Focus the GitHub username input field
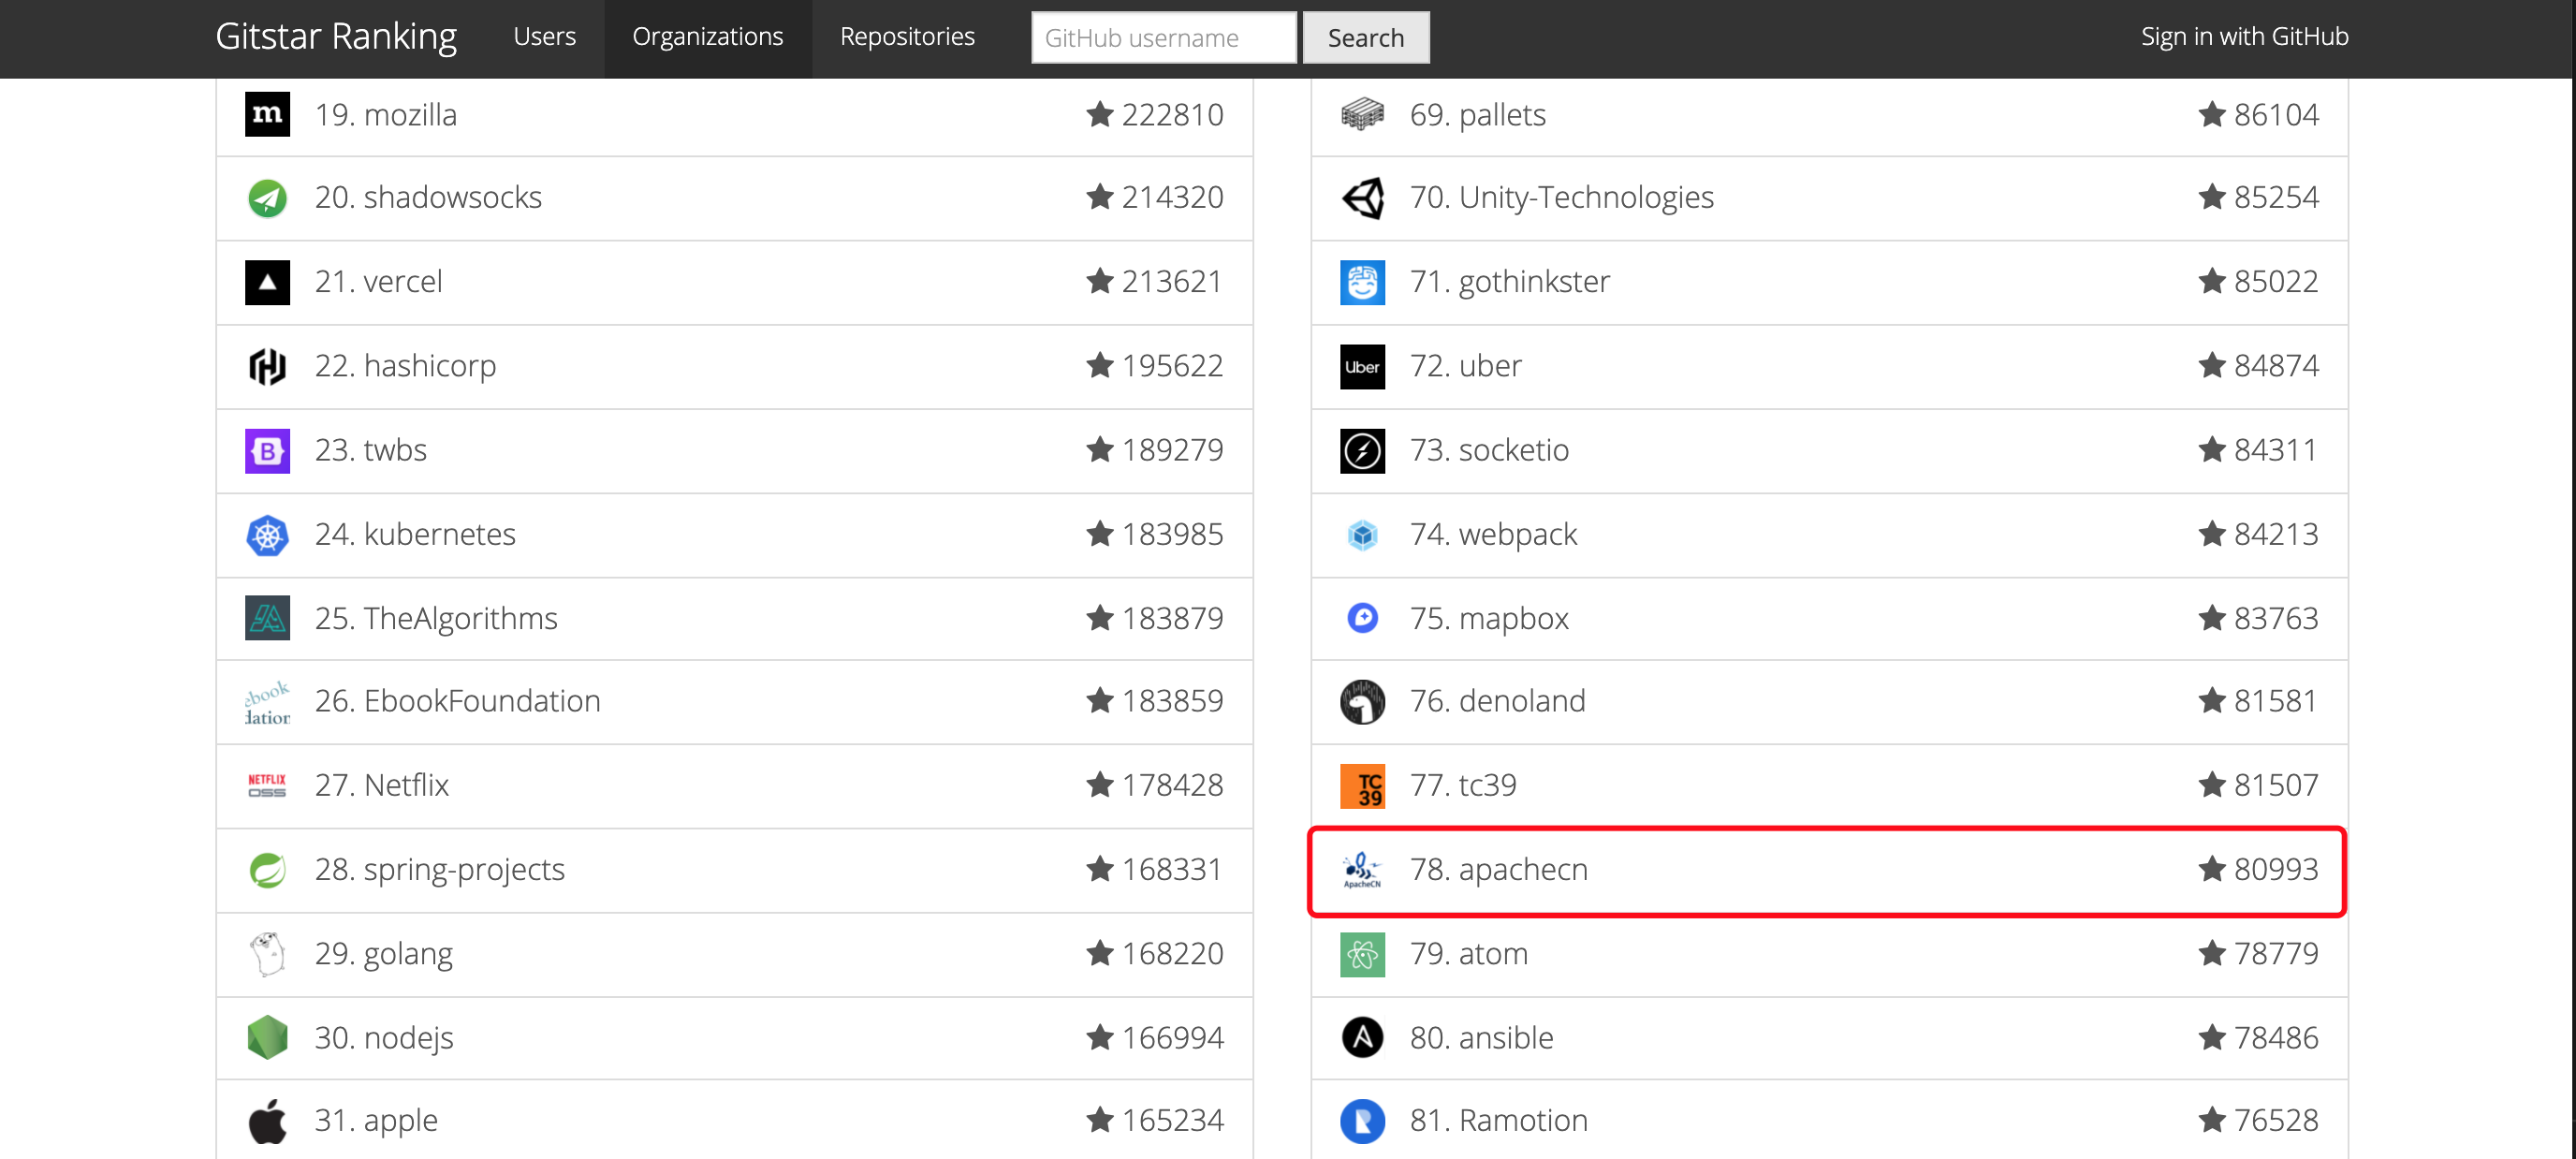This screenshot has height=1159, width=2576. pyautogui.click(x=1163, y=38)
